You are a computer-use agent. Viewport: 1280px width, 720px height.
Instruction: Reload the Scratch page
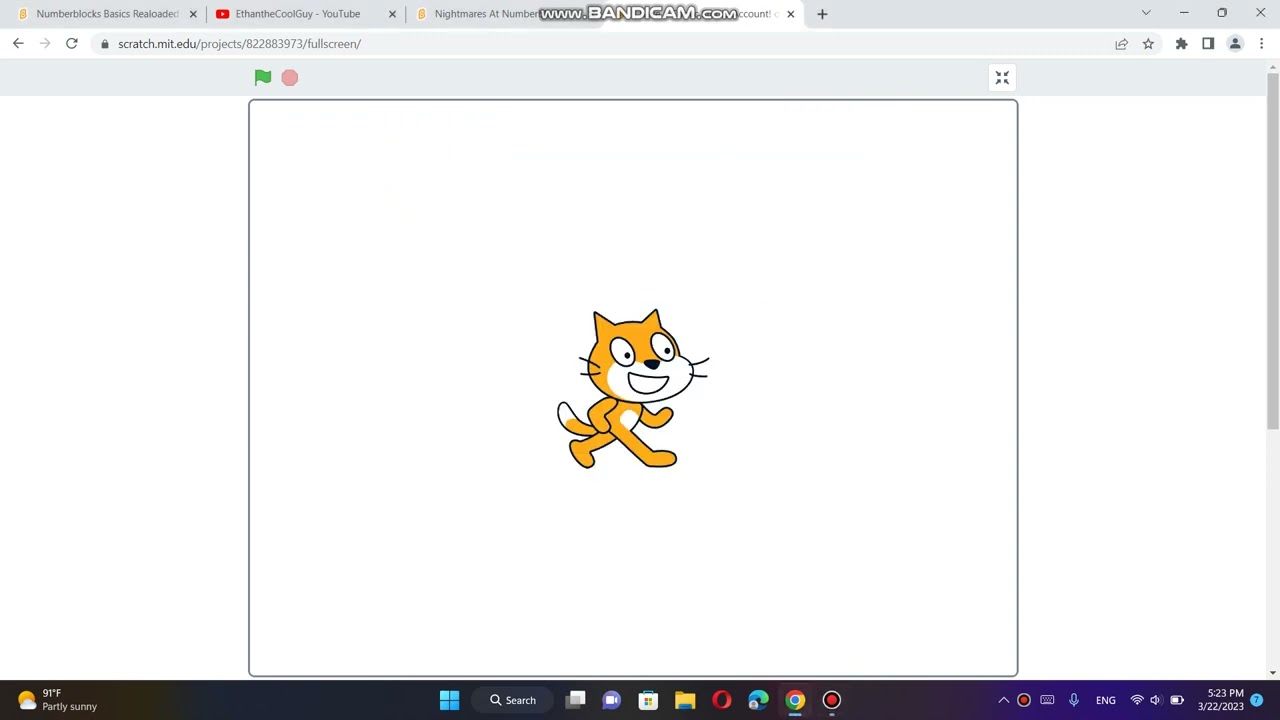pyautogui.click(x=72, y=44)
